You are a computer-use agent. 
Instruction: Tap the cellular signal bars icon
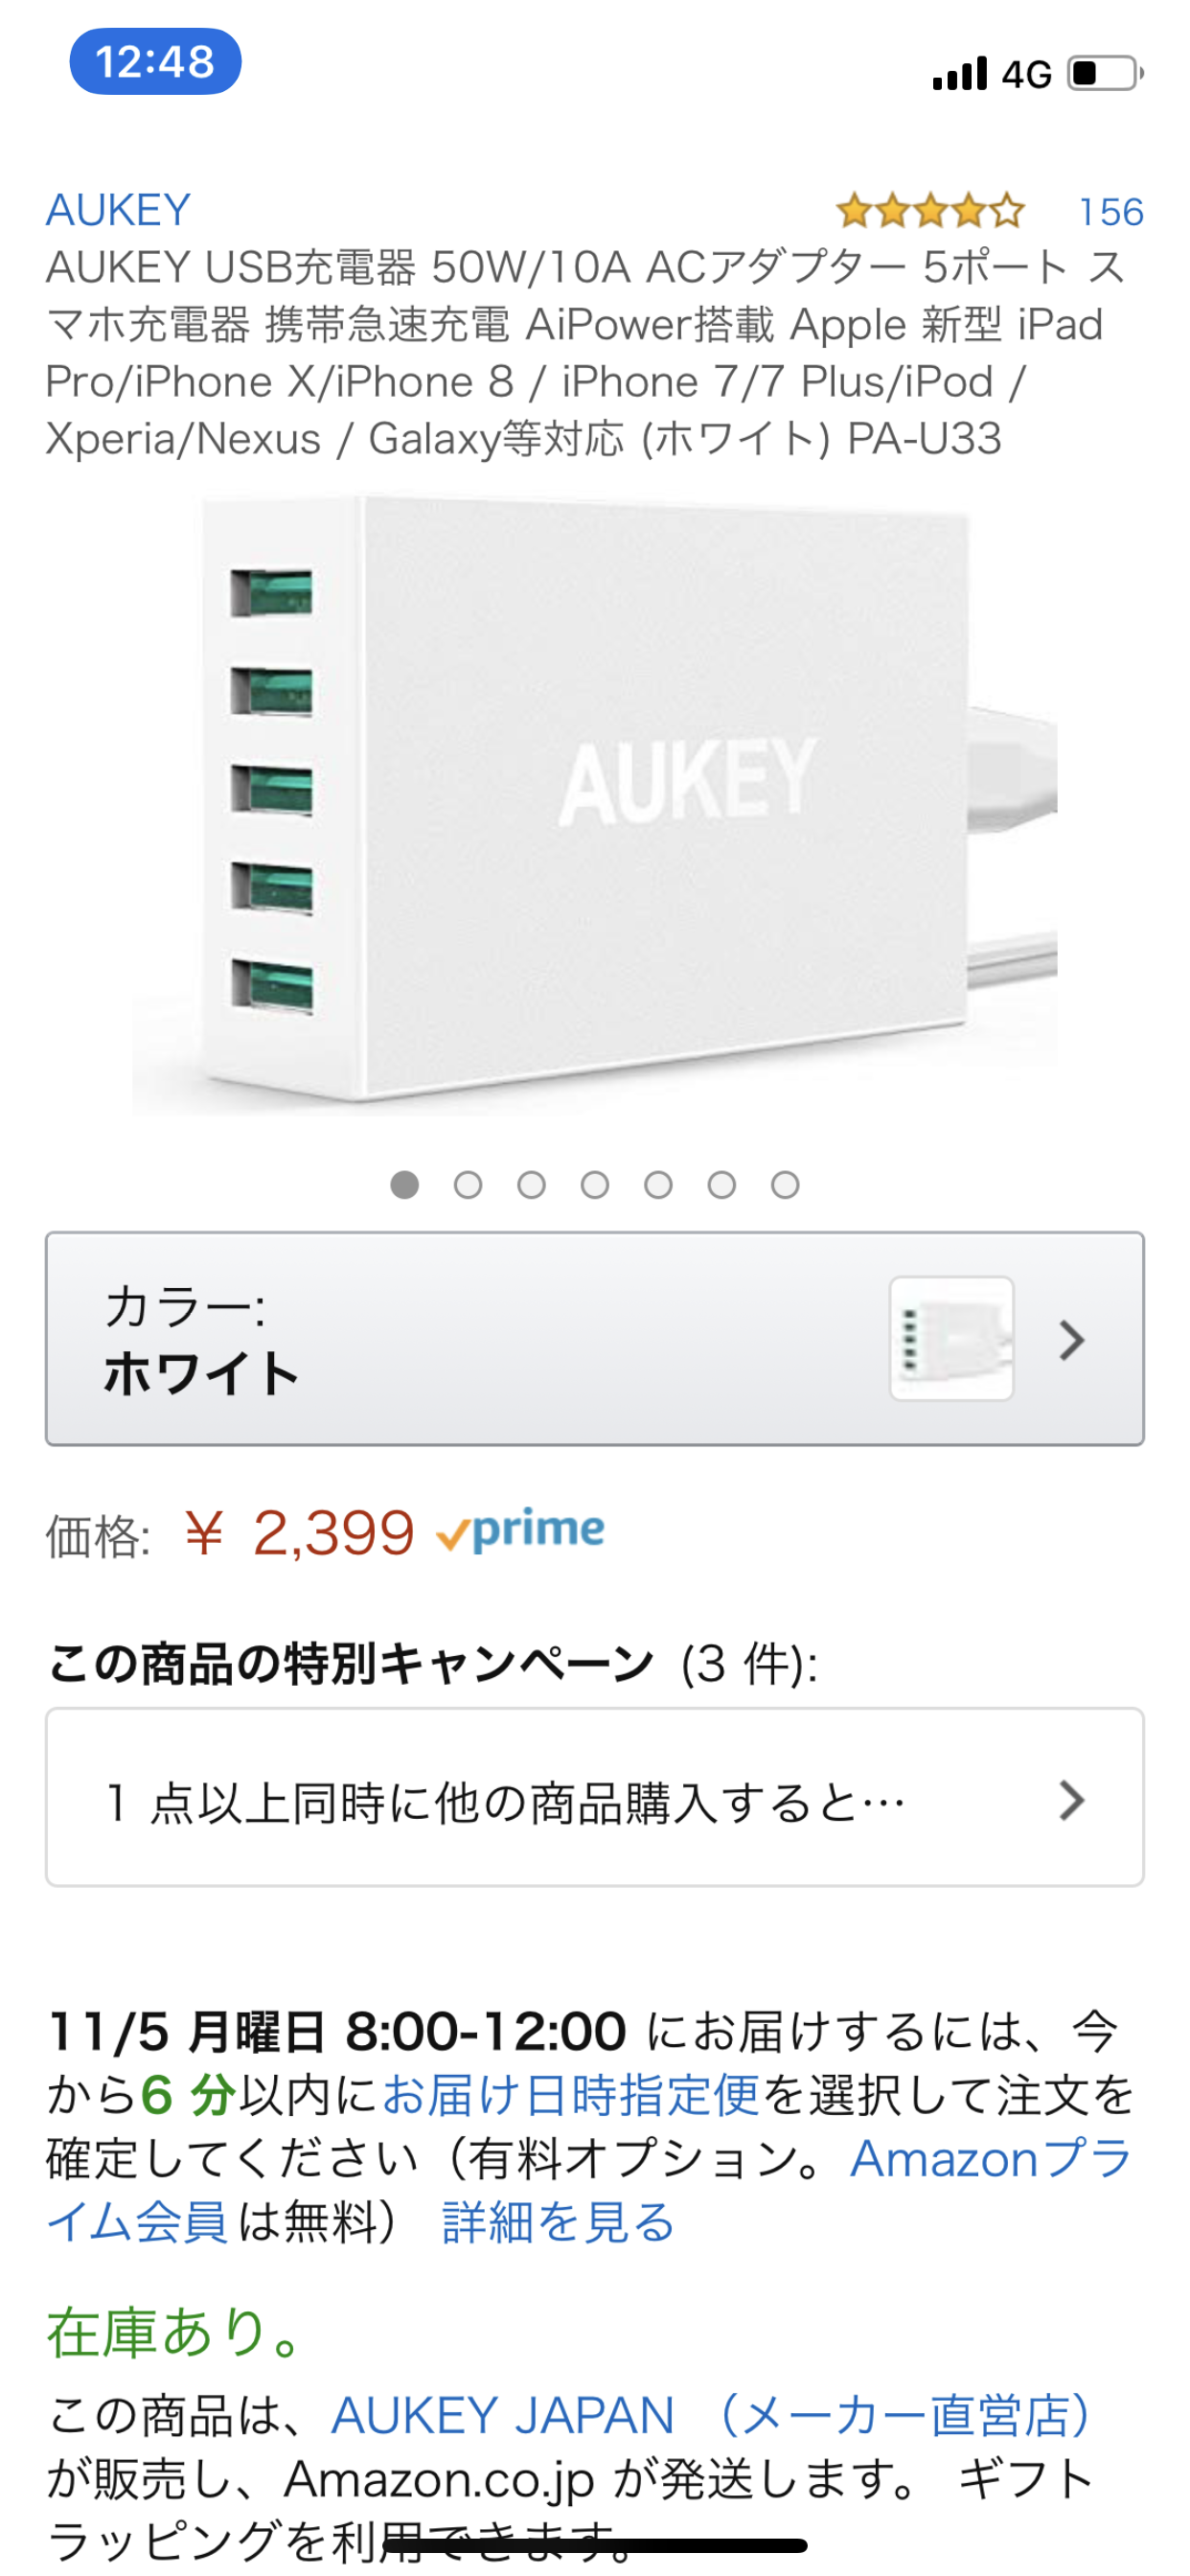[x=960, y=74]
